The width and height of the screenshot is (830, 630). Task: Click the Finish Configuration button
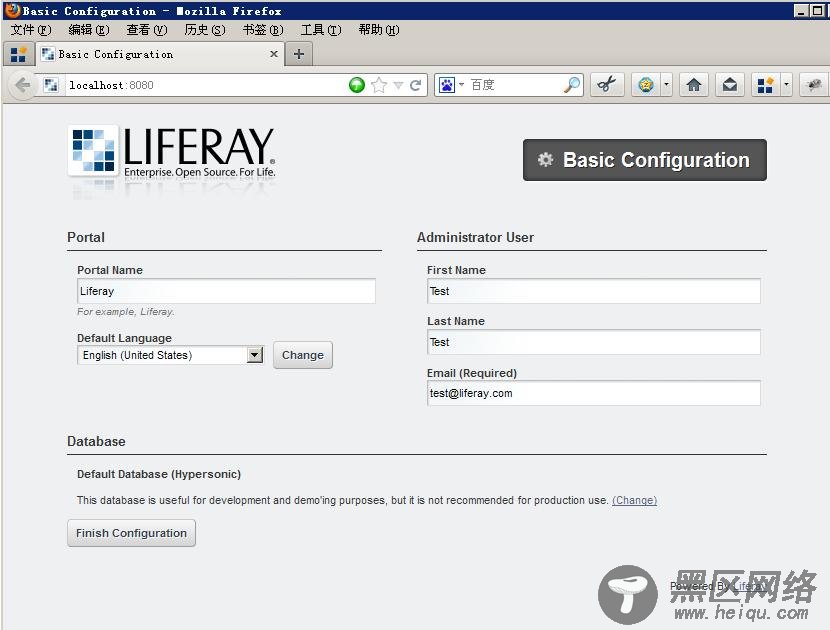pyautogui.click(x=131, y=533)
